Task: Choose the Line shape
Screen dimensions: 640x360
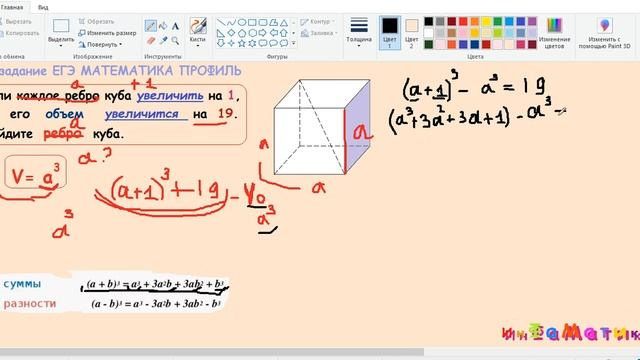Action: point(221,22)
